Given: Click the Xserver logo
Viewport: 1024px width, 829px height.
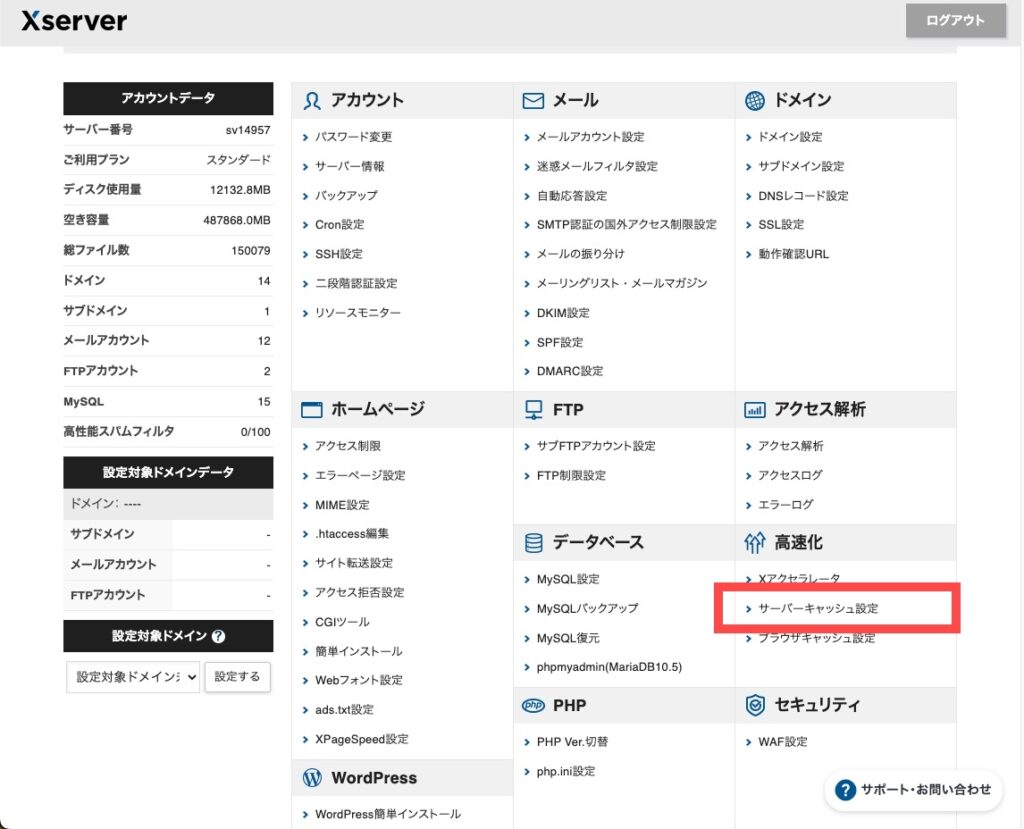Looking at the screenshot, I should tap(74, 21).
